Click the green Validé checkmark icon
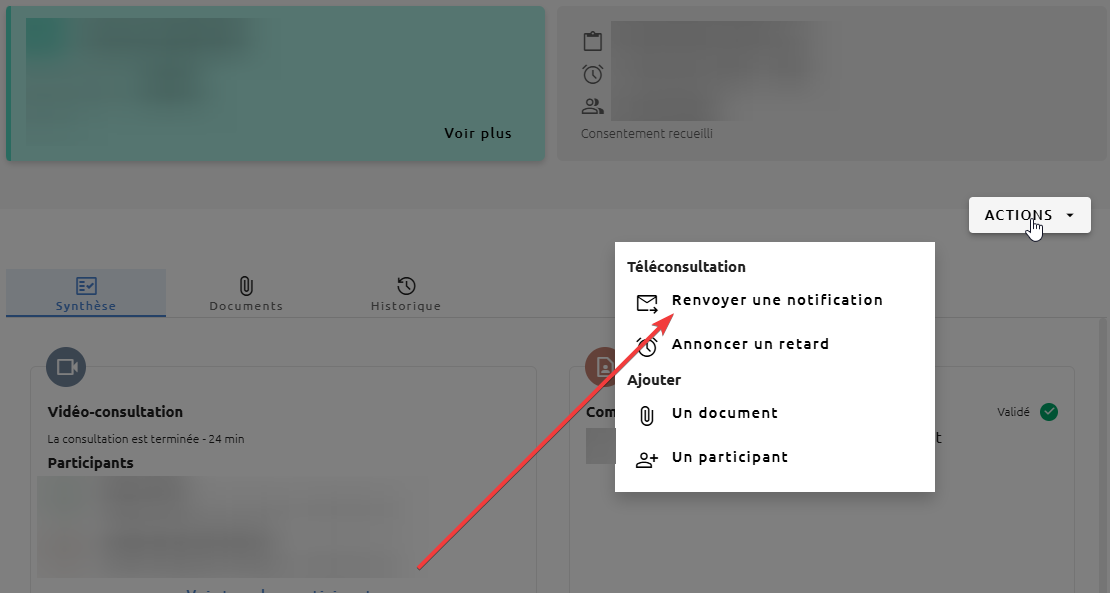The height and width of the screenshot is (593, 1110). click(1049, 412)
